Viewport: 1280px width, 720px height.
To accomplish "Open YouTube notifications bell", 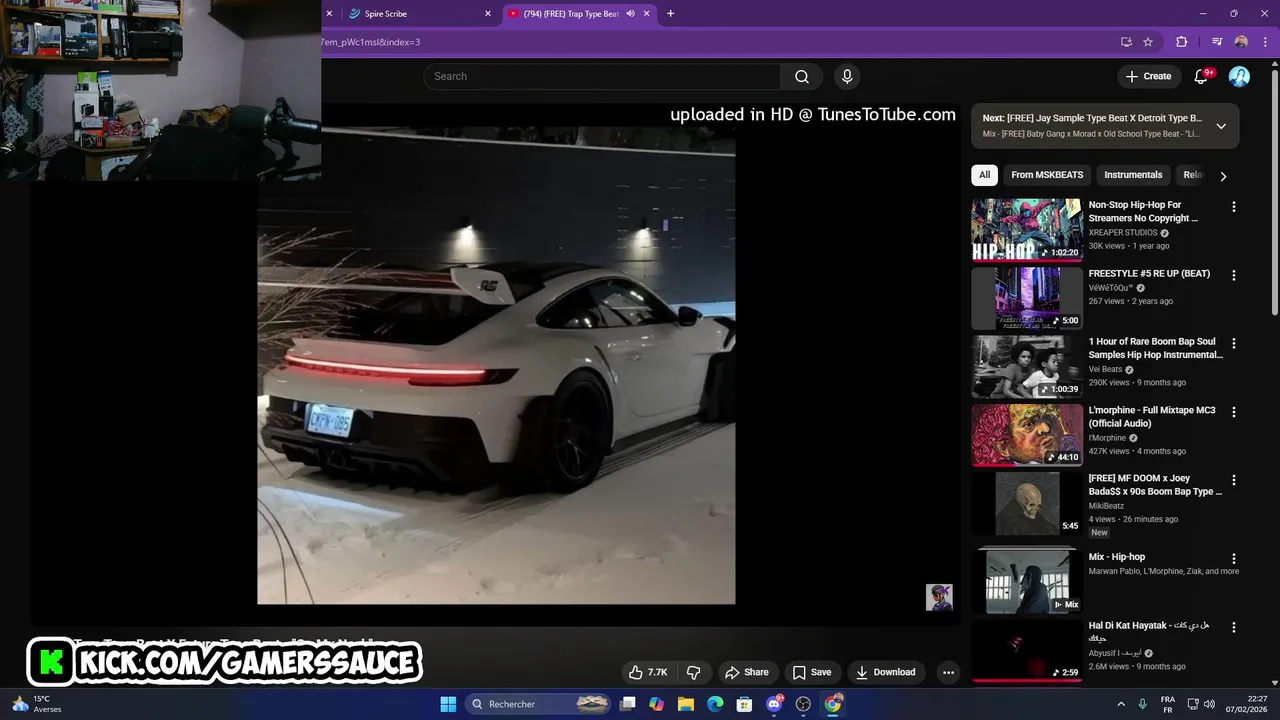I will (1202, 77).
